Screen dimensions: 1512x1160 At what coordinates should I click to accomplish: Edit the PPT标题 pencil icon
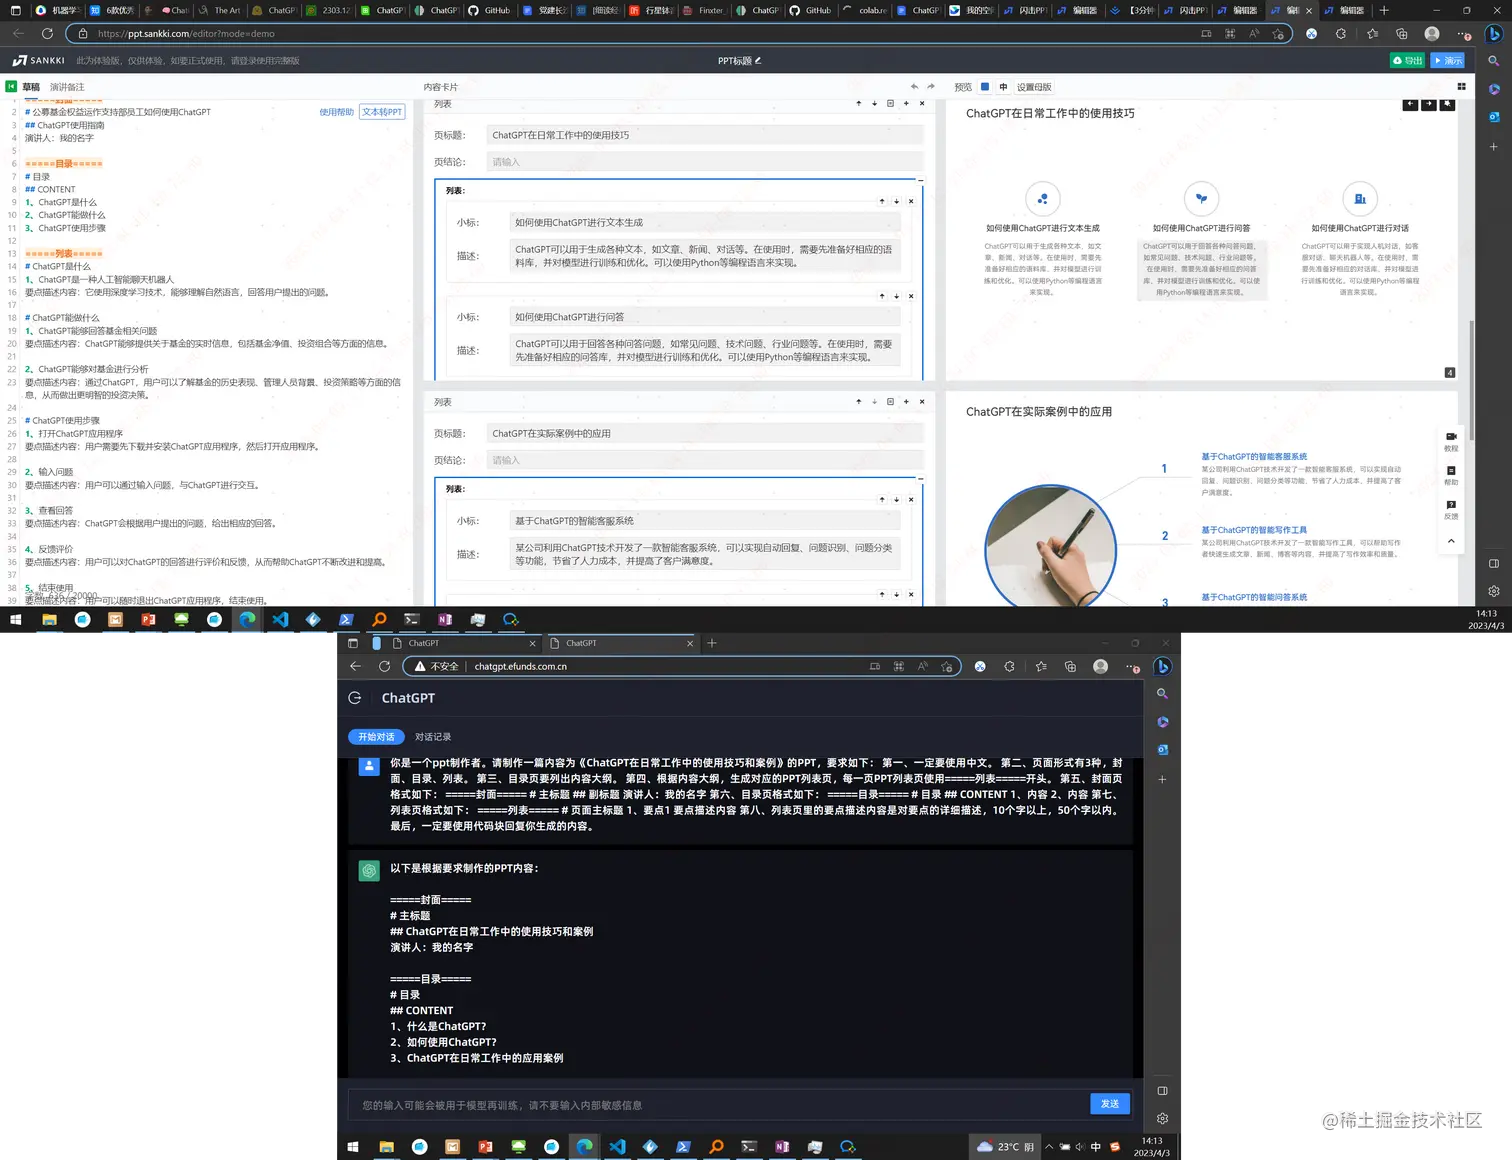[758, 60]
